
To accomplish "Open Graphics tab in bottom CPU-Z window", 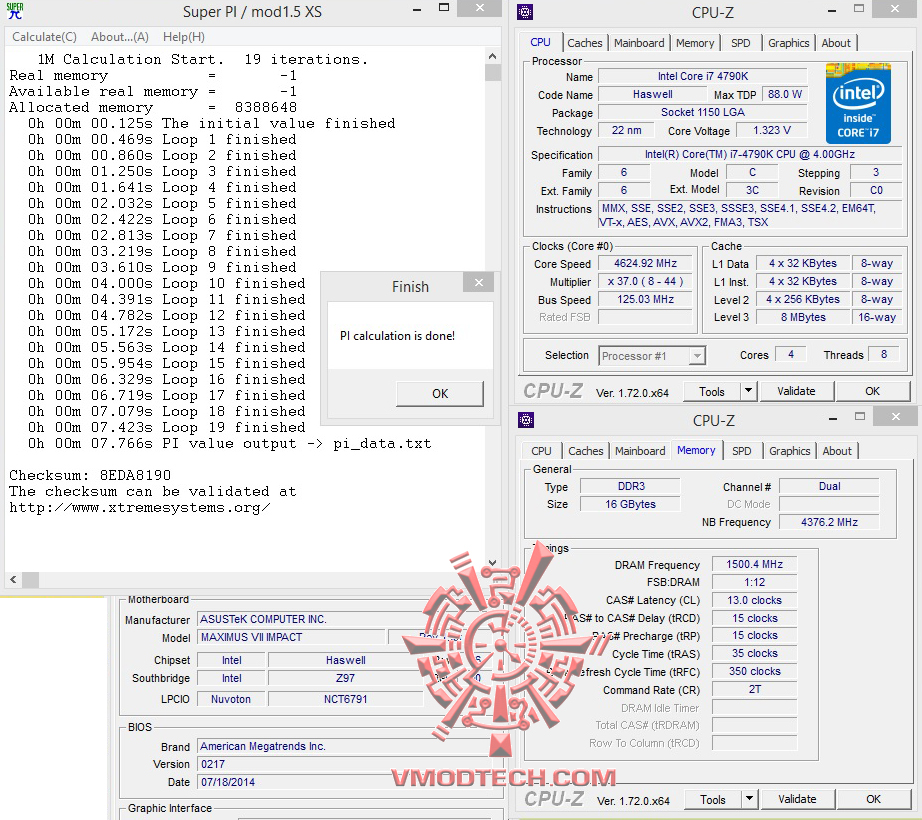I will click(790, 451).
